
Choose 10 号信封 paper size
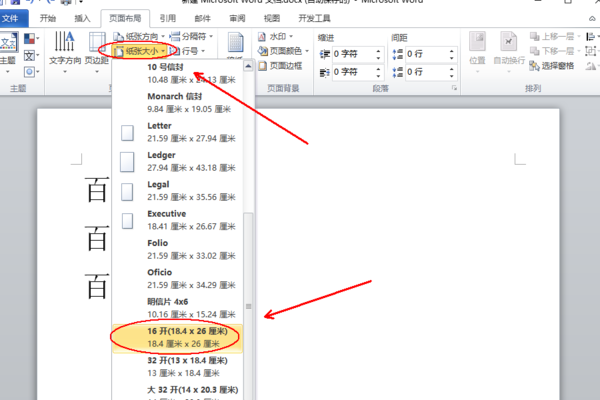(x=178, y=73)
